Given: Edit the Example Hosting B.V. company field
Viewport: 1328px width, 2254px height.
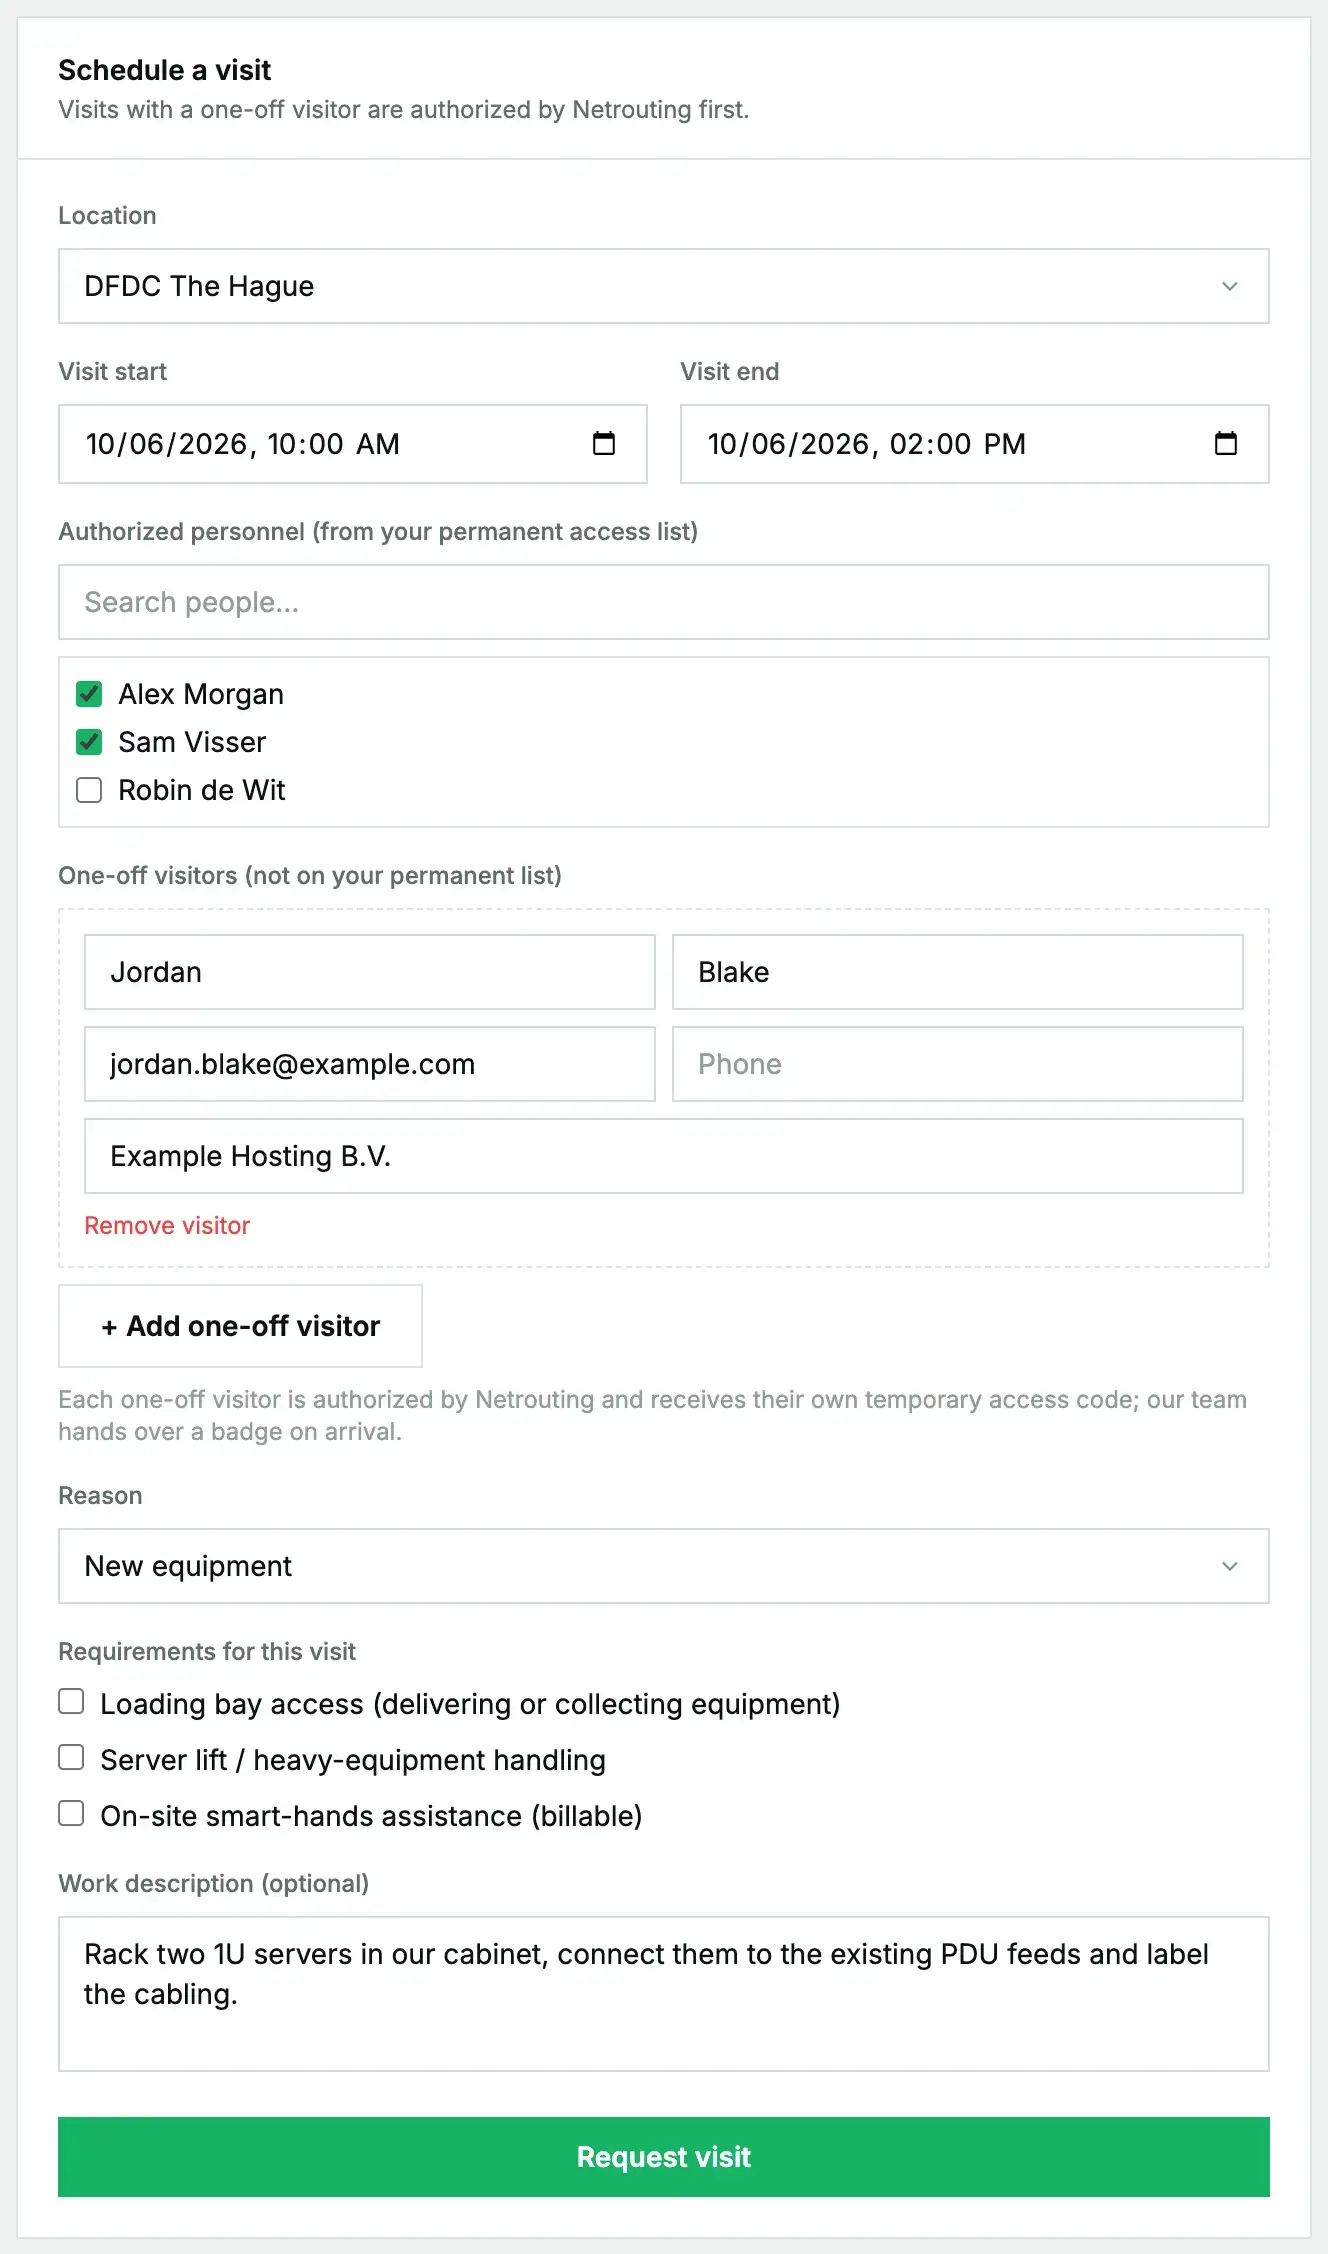Looking at the screenshot, I should (664, 1156).
